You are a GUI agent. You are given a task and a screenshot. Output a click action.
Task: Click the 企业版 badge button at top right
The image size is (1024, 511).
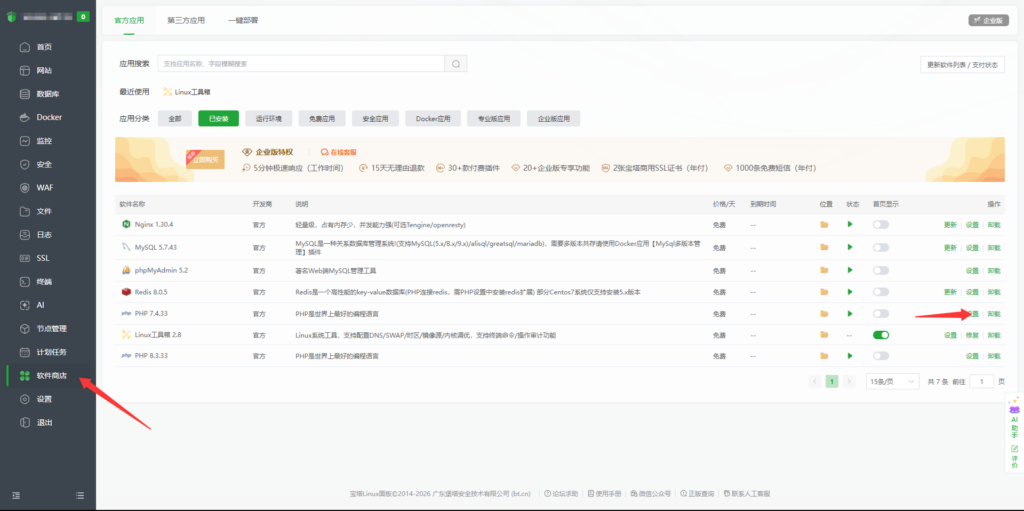click(x=988, y=20)
